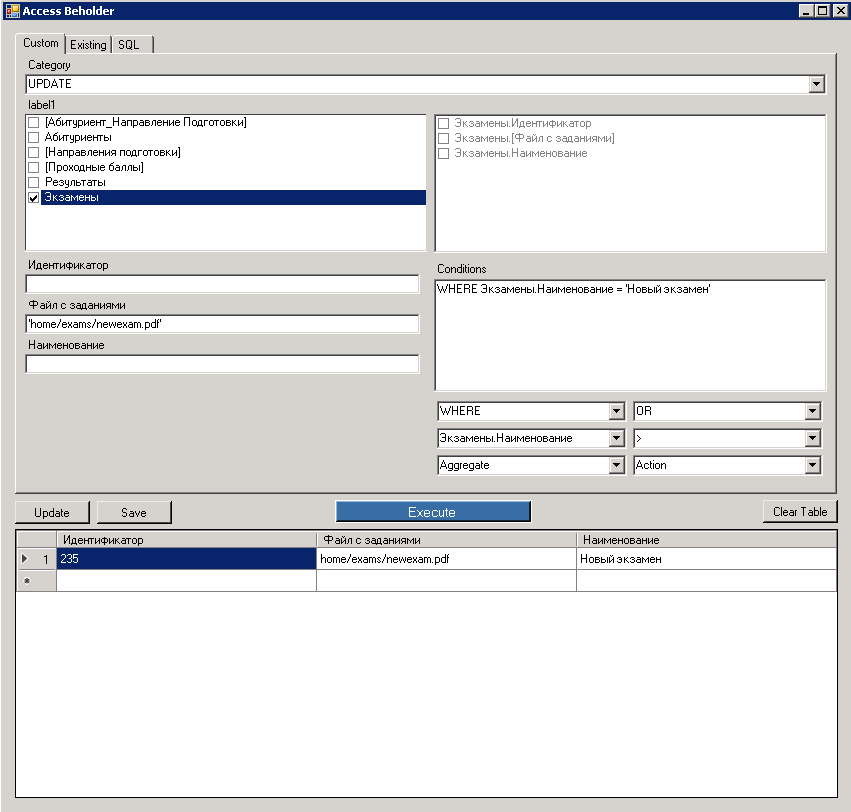Enable the Результаты checkbox

[x=33, y=181]
